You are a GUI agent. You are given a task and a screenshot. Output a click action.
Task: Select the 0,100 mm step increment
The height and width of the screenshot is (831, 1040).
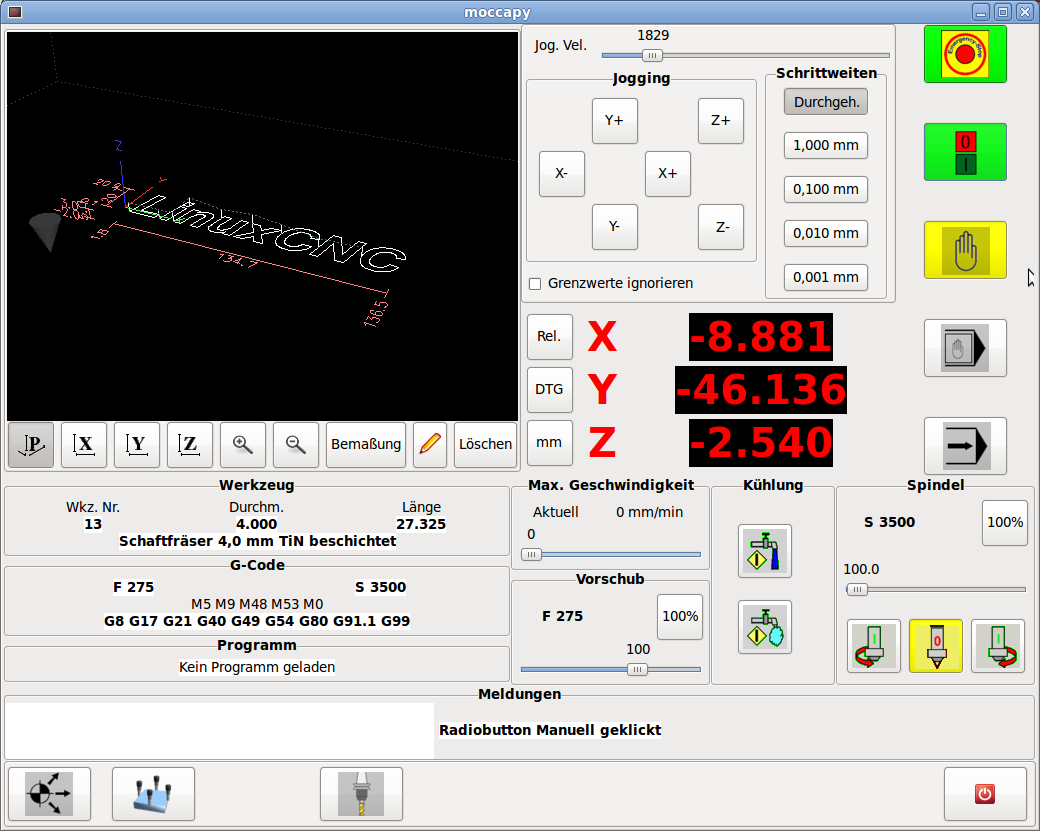(x=826, y=190)
